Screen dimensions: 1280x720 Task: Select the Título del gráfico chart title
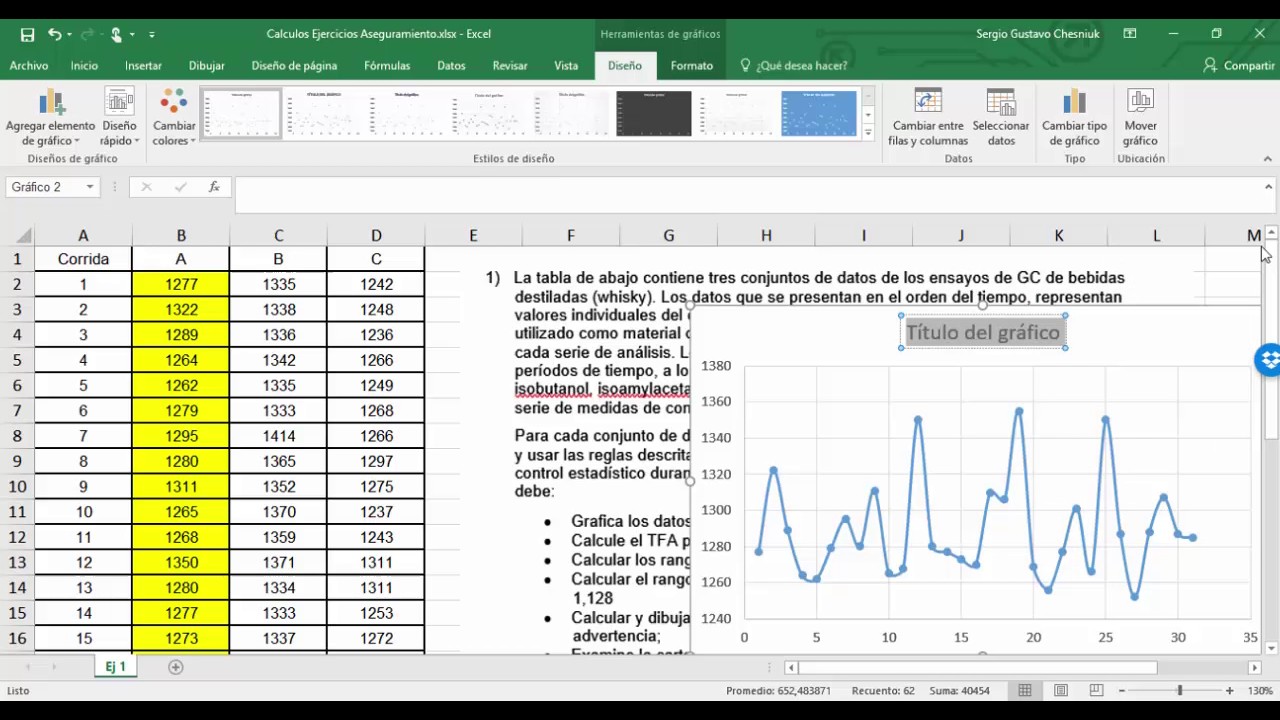click(x=983, y=332)
